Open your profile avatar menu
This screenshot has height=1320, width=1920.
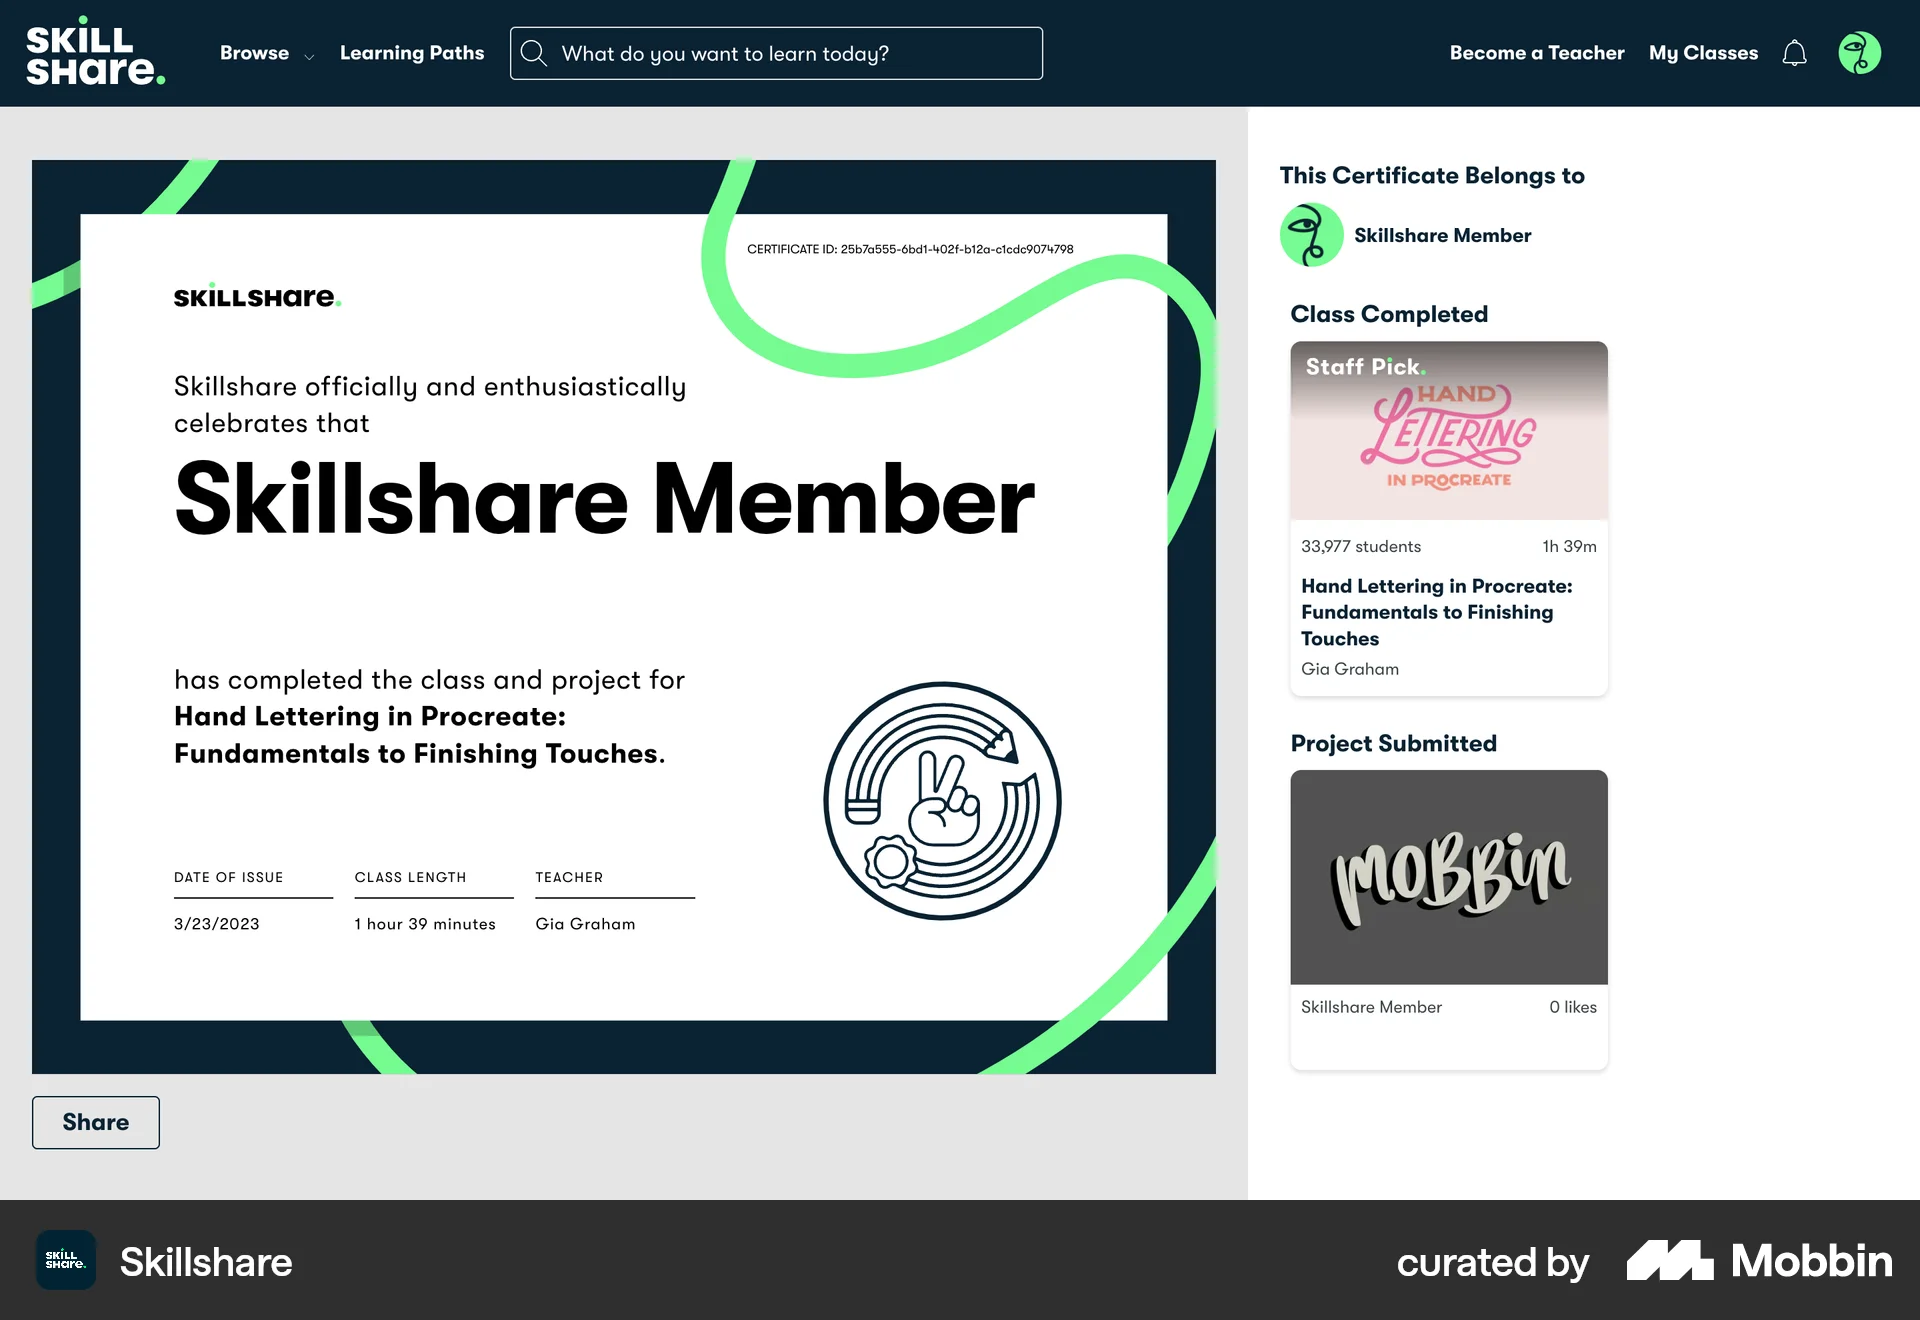(1859, 53)
